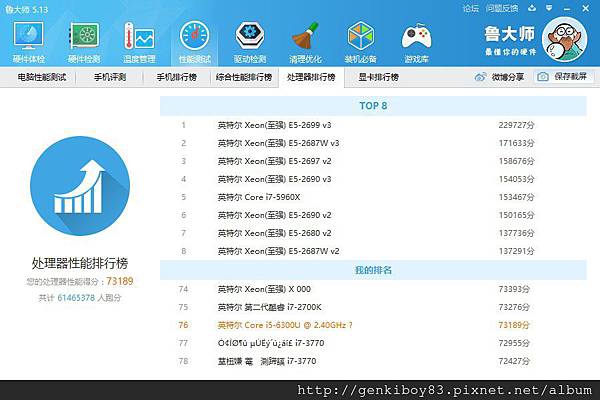This screenshot has height=400, width=600.
Task: Switch to the 综合性能排行榜 tab
Action: point(244,77)
